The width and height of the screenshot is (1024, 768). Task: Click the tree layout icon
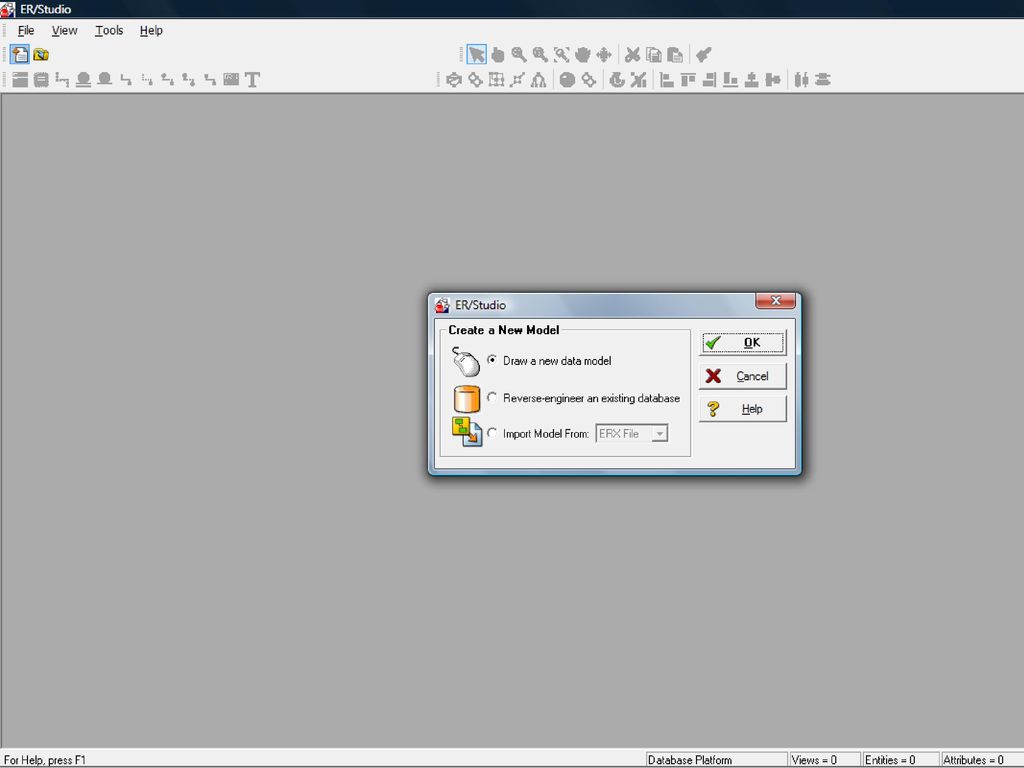(538, 80)
